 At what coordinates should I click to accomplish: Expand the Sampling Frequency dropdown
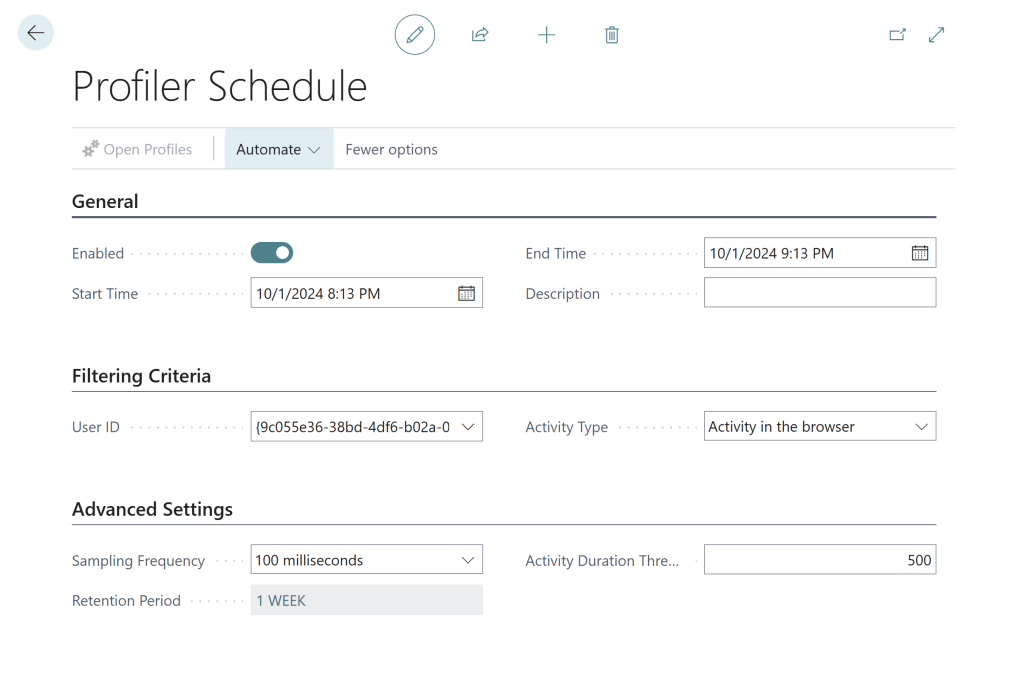tap(467, 560)
